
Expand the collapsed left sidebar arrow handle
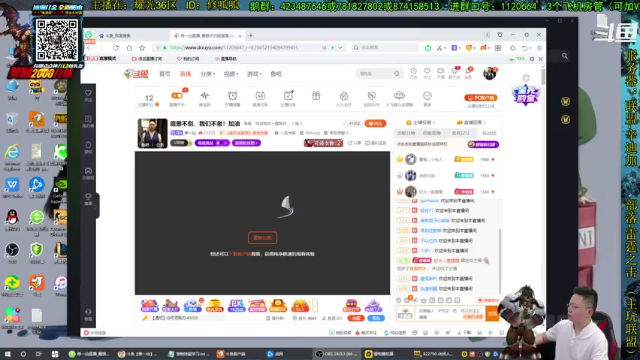coord(97,206)
